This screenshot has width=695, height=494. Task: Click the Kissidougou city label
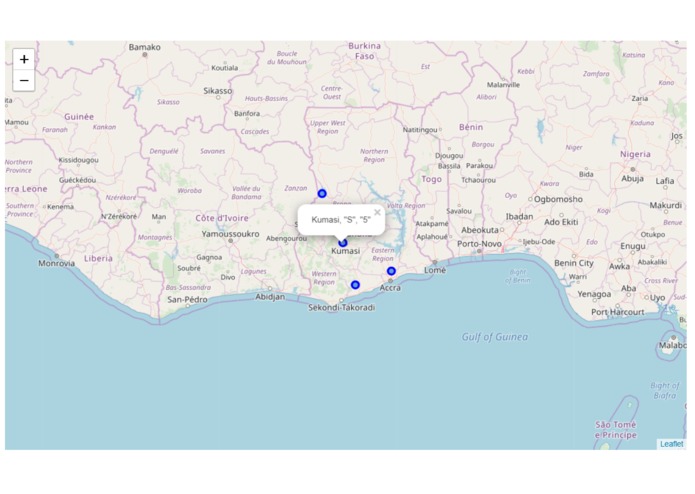78,160
